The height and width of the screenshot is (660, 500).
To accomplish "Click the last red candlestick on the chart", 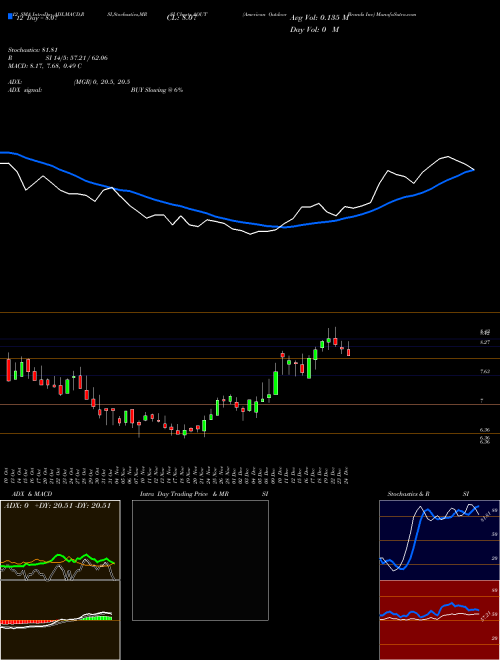I will coord(348,352).
